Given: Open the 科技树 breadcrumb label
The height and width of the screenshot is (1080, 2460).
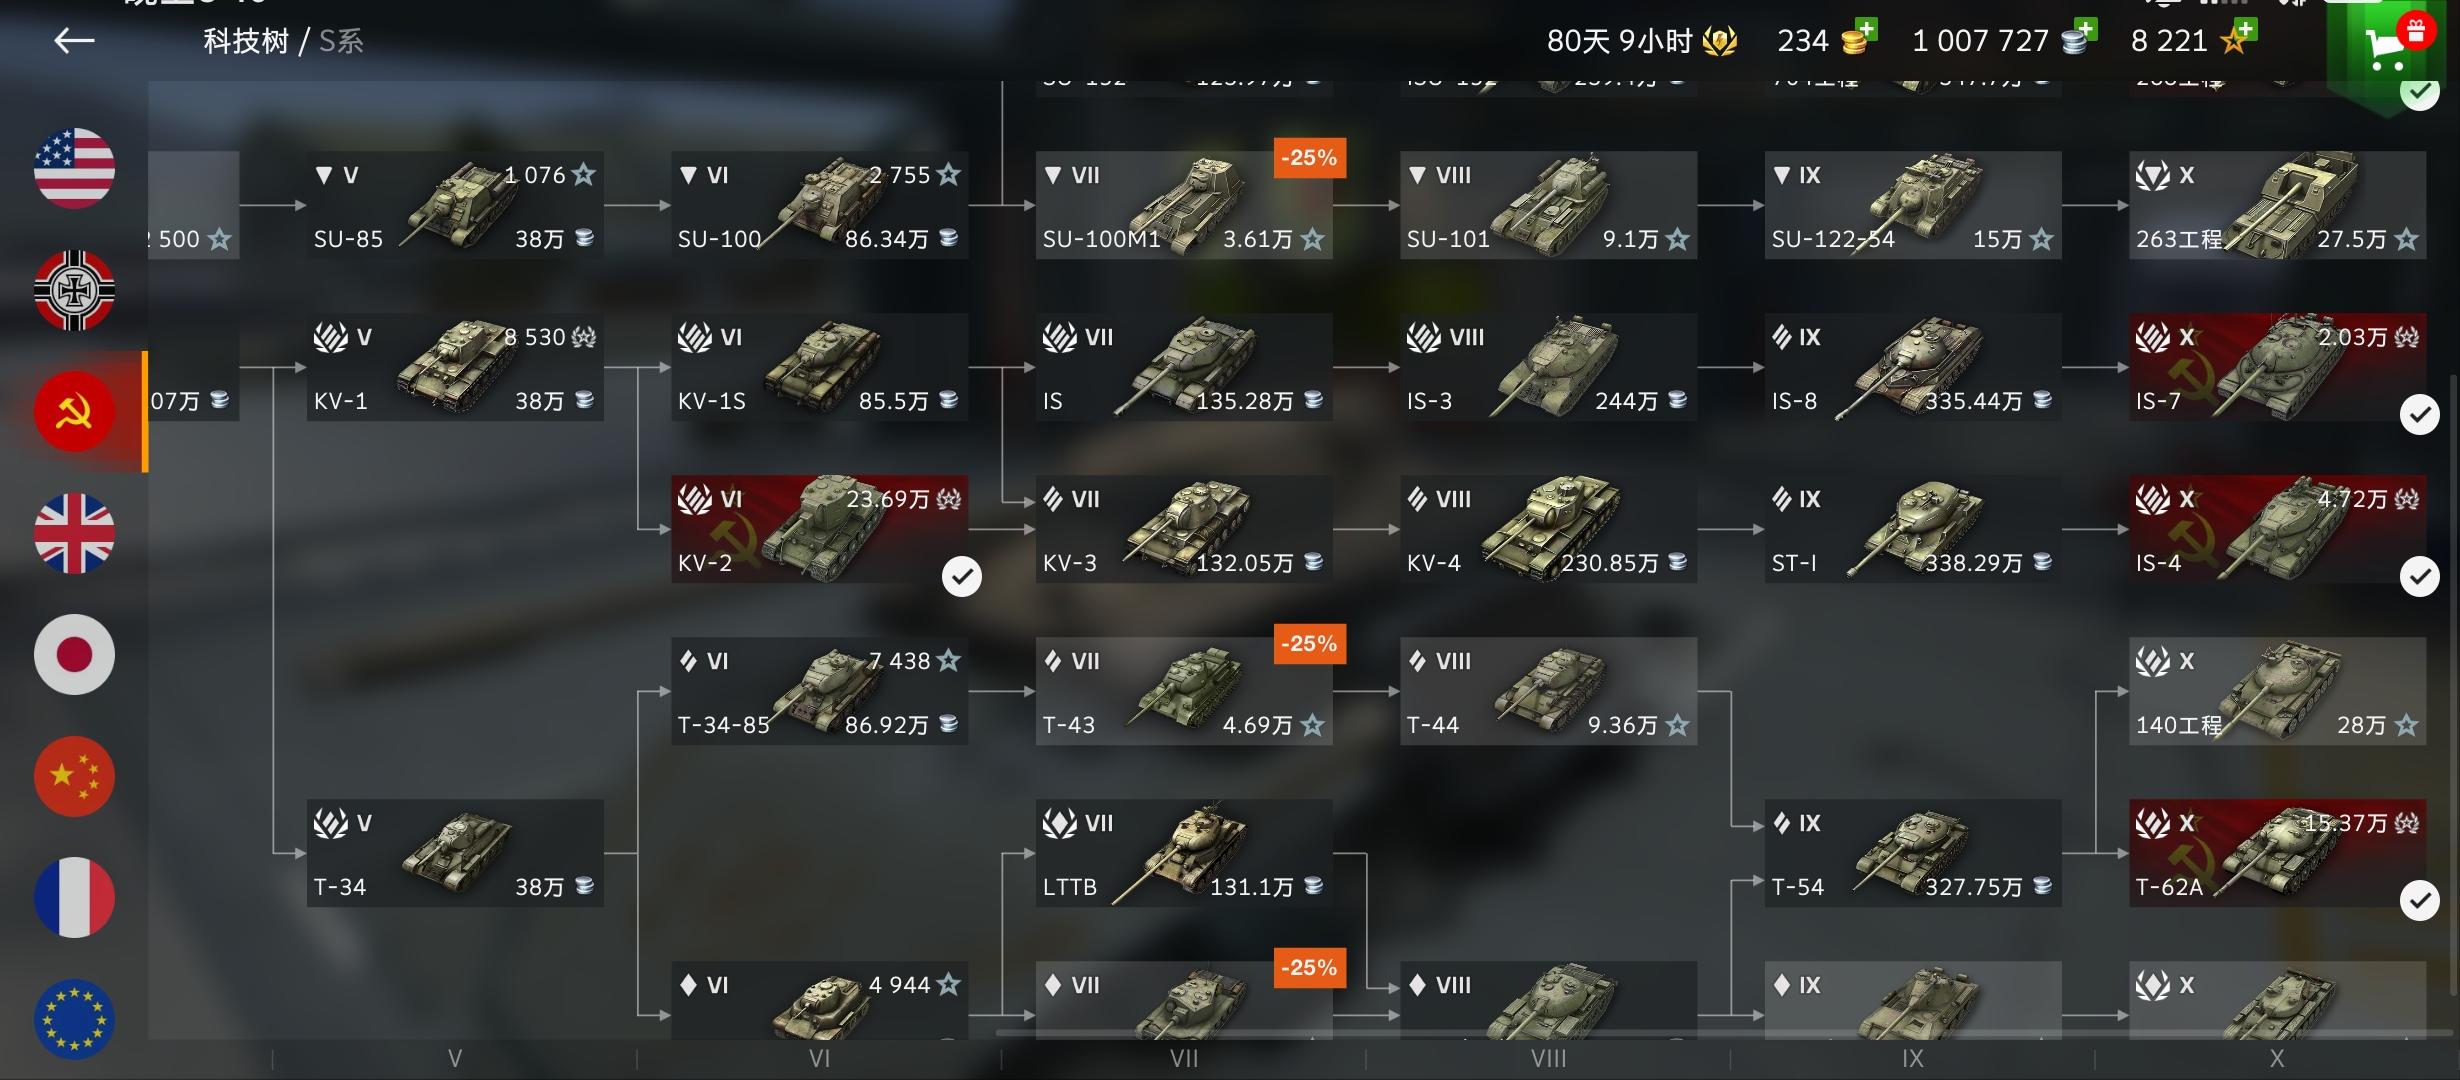Looking at the screenshot, I should click(246, 41).
